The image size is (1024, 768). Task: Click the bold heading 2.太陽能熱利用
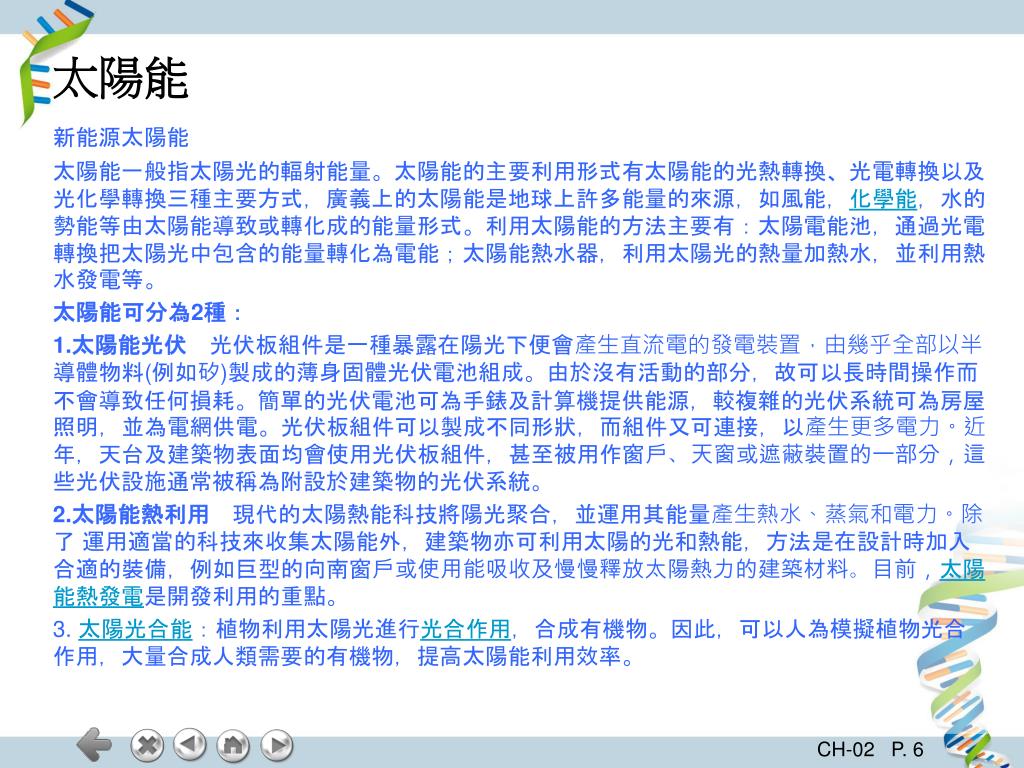click(x=131, y=515)
